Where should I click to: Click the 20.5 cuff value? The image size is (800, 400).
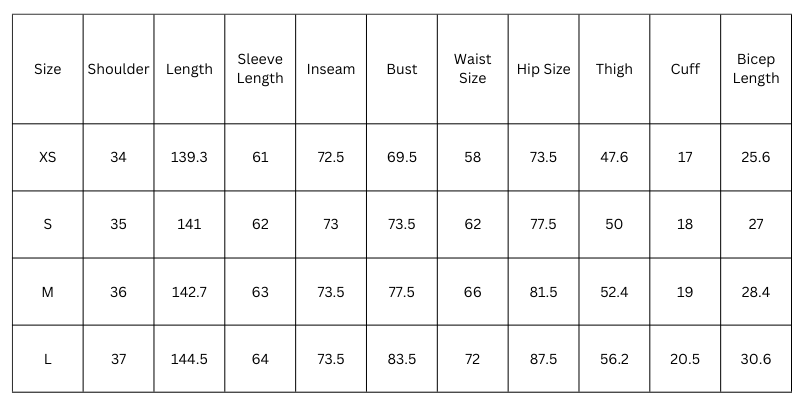[x=685, y=359]
